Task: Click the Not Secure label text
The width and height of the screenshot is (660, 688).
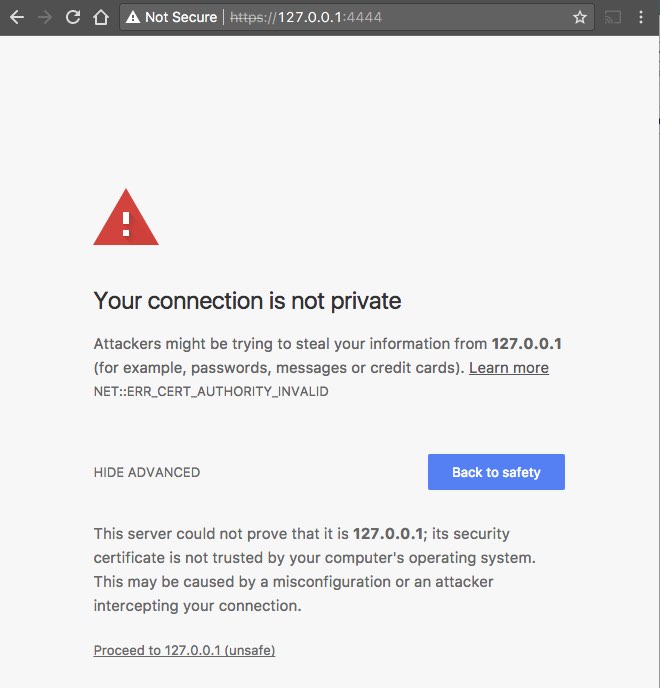Action: (x=181, y=17)
